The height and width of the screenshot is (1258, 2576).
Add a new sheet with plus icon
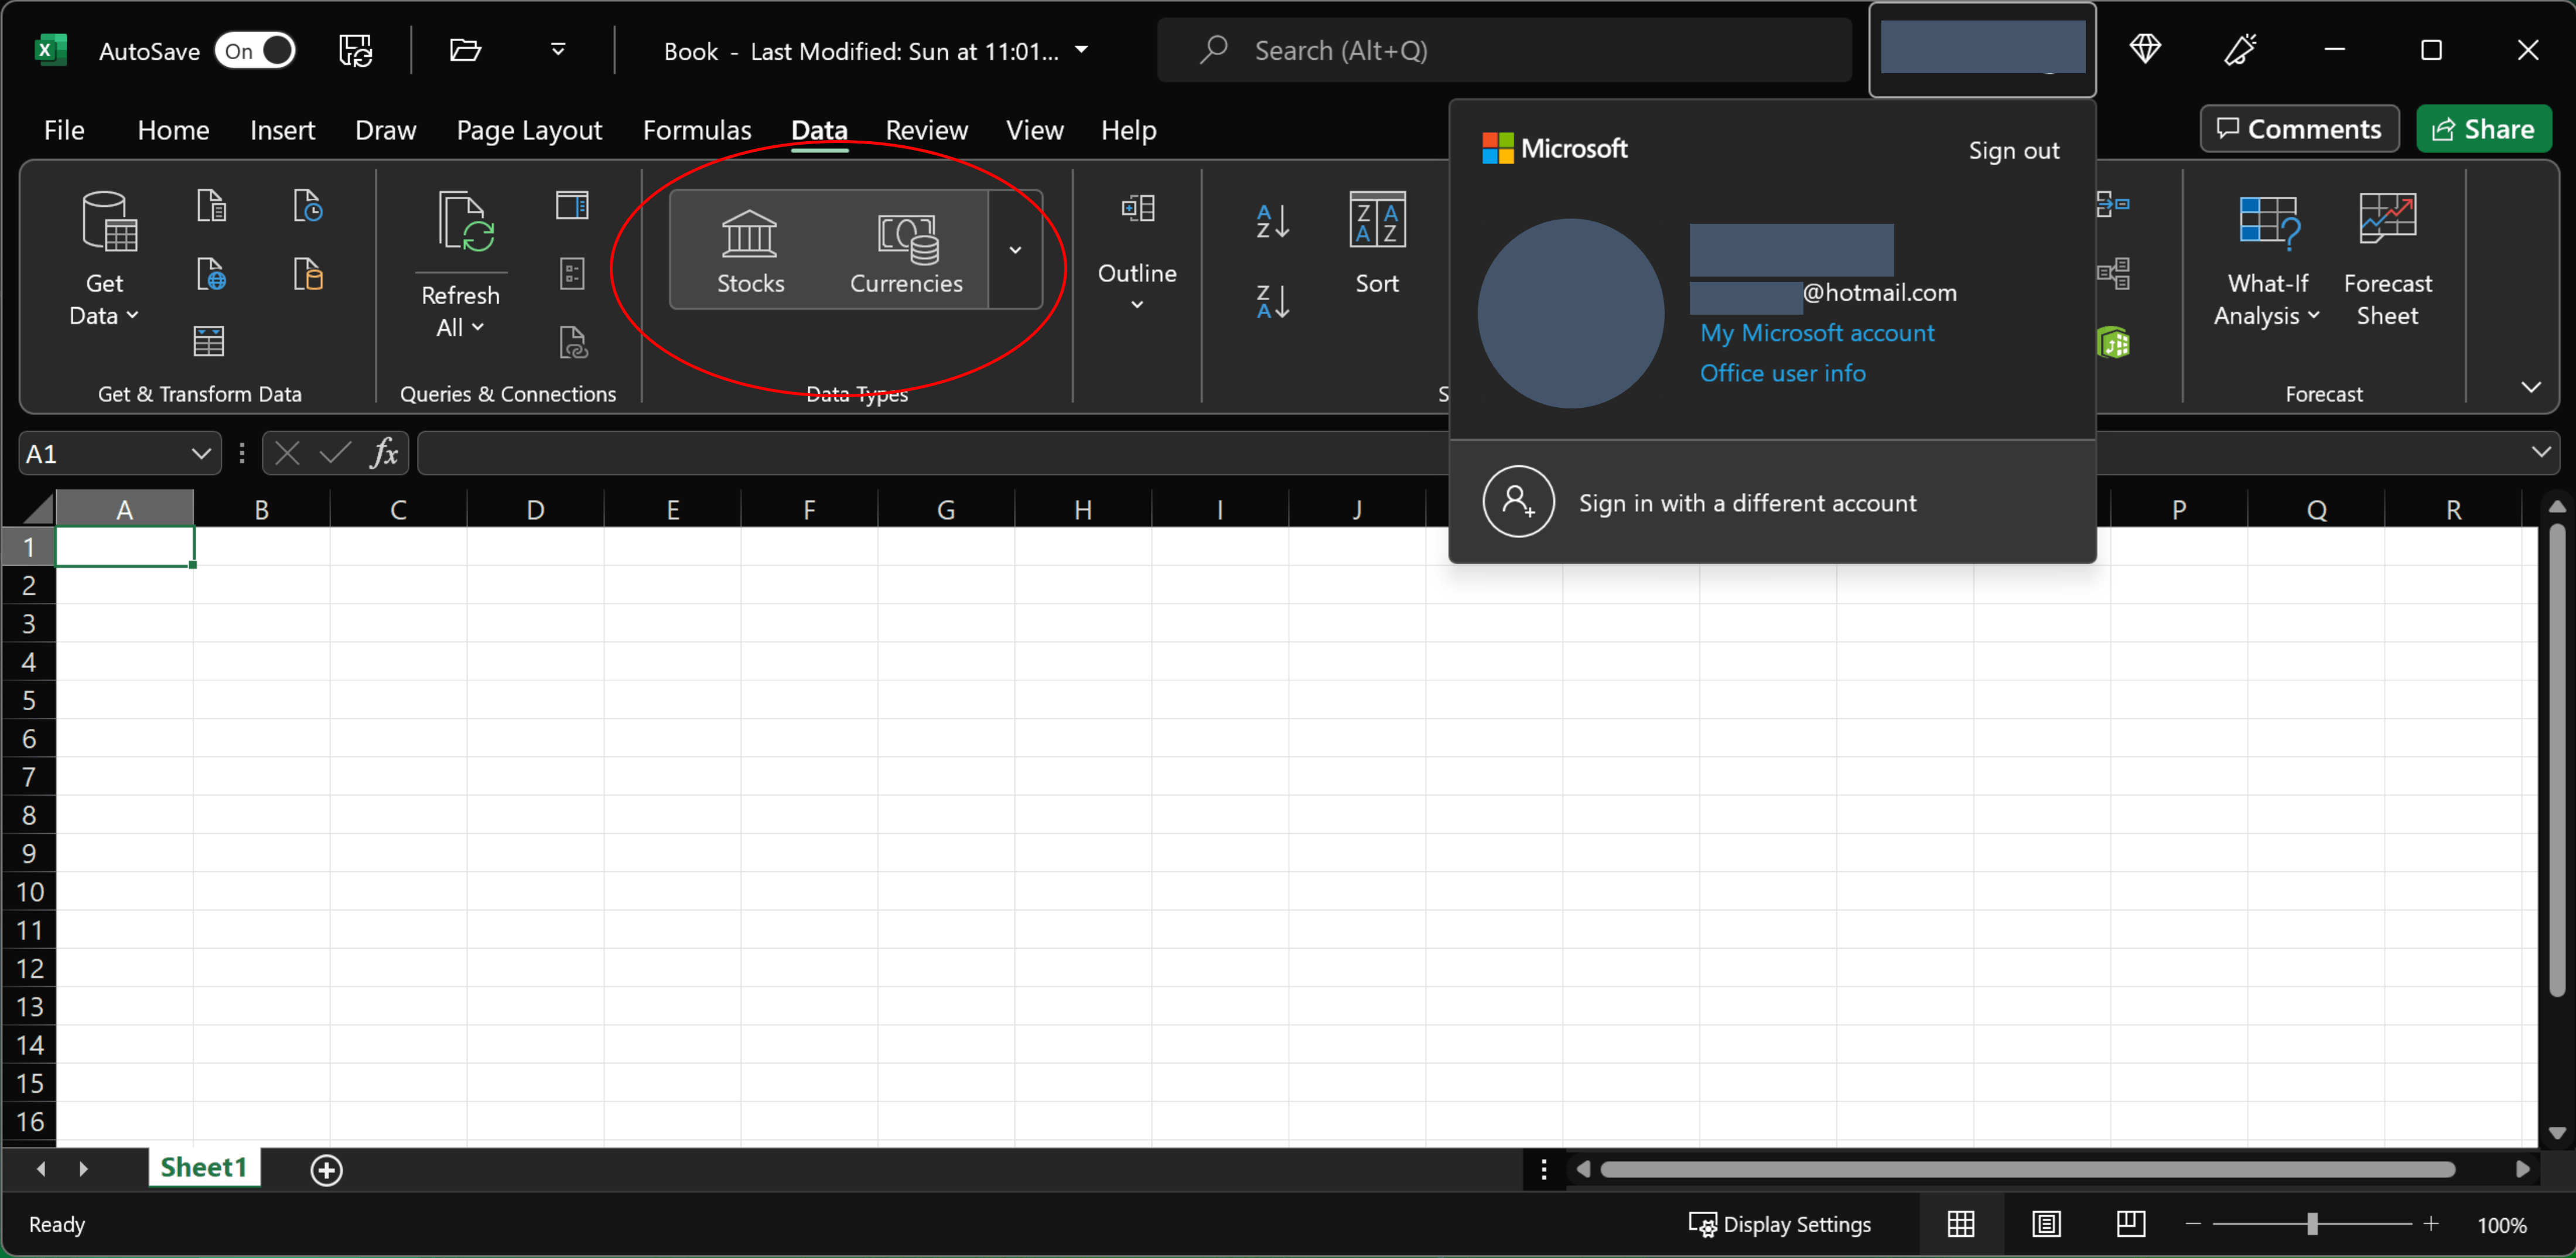click(326, 1169)
